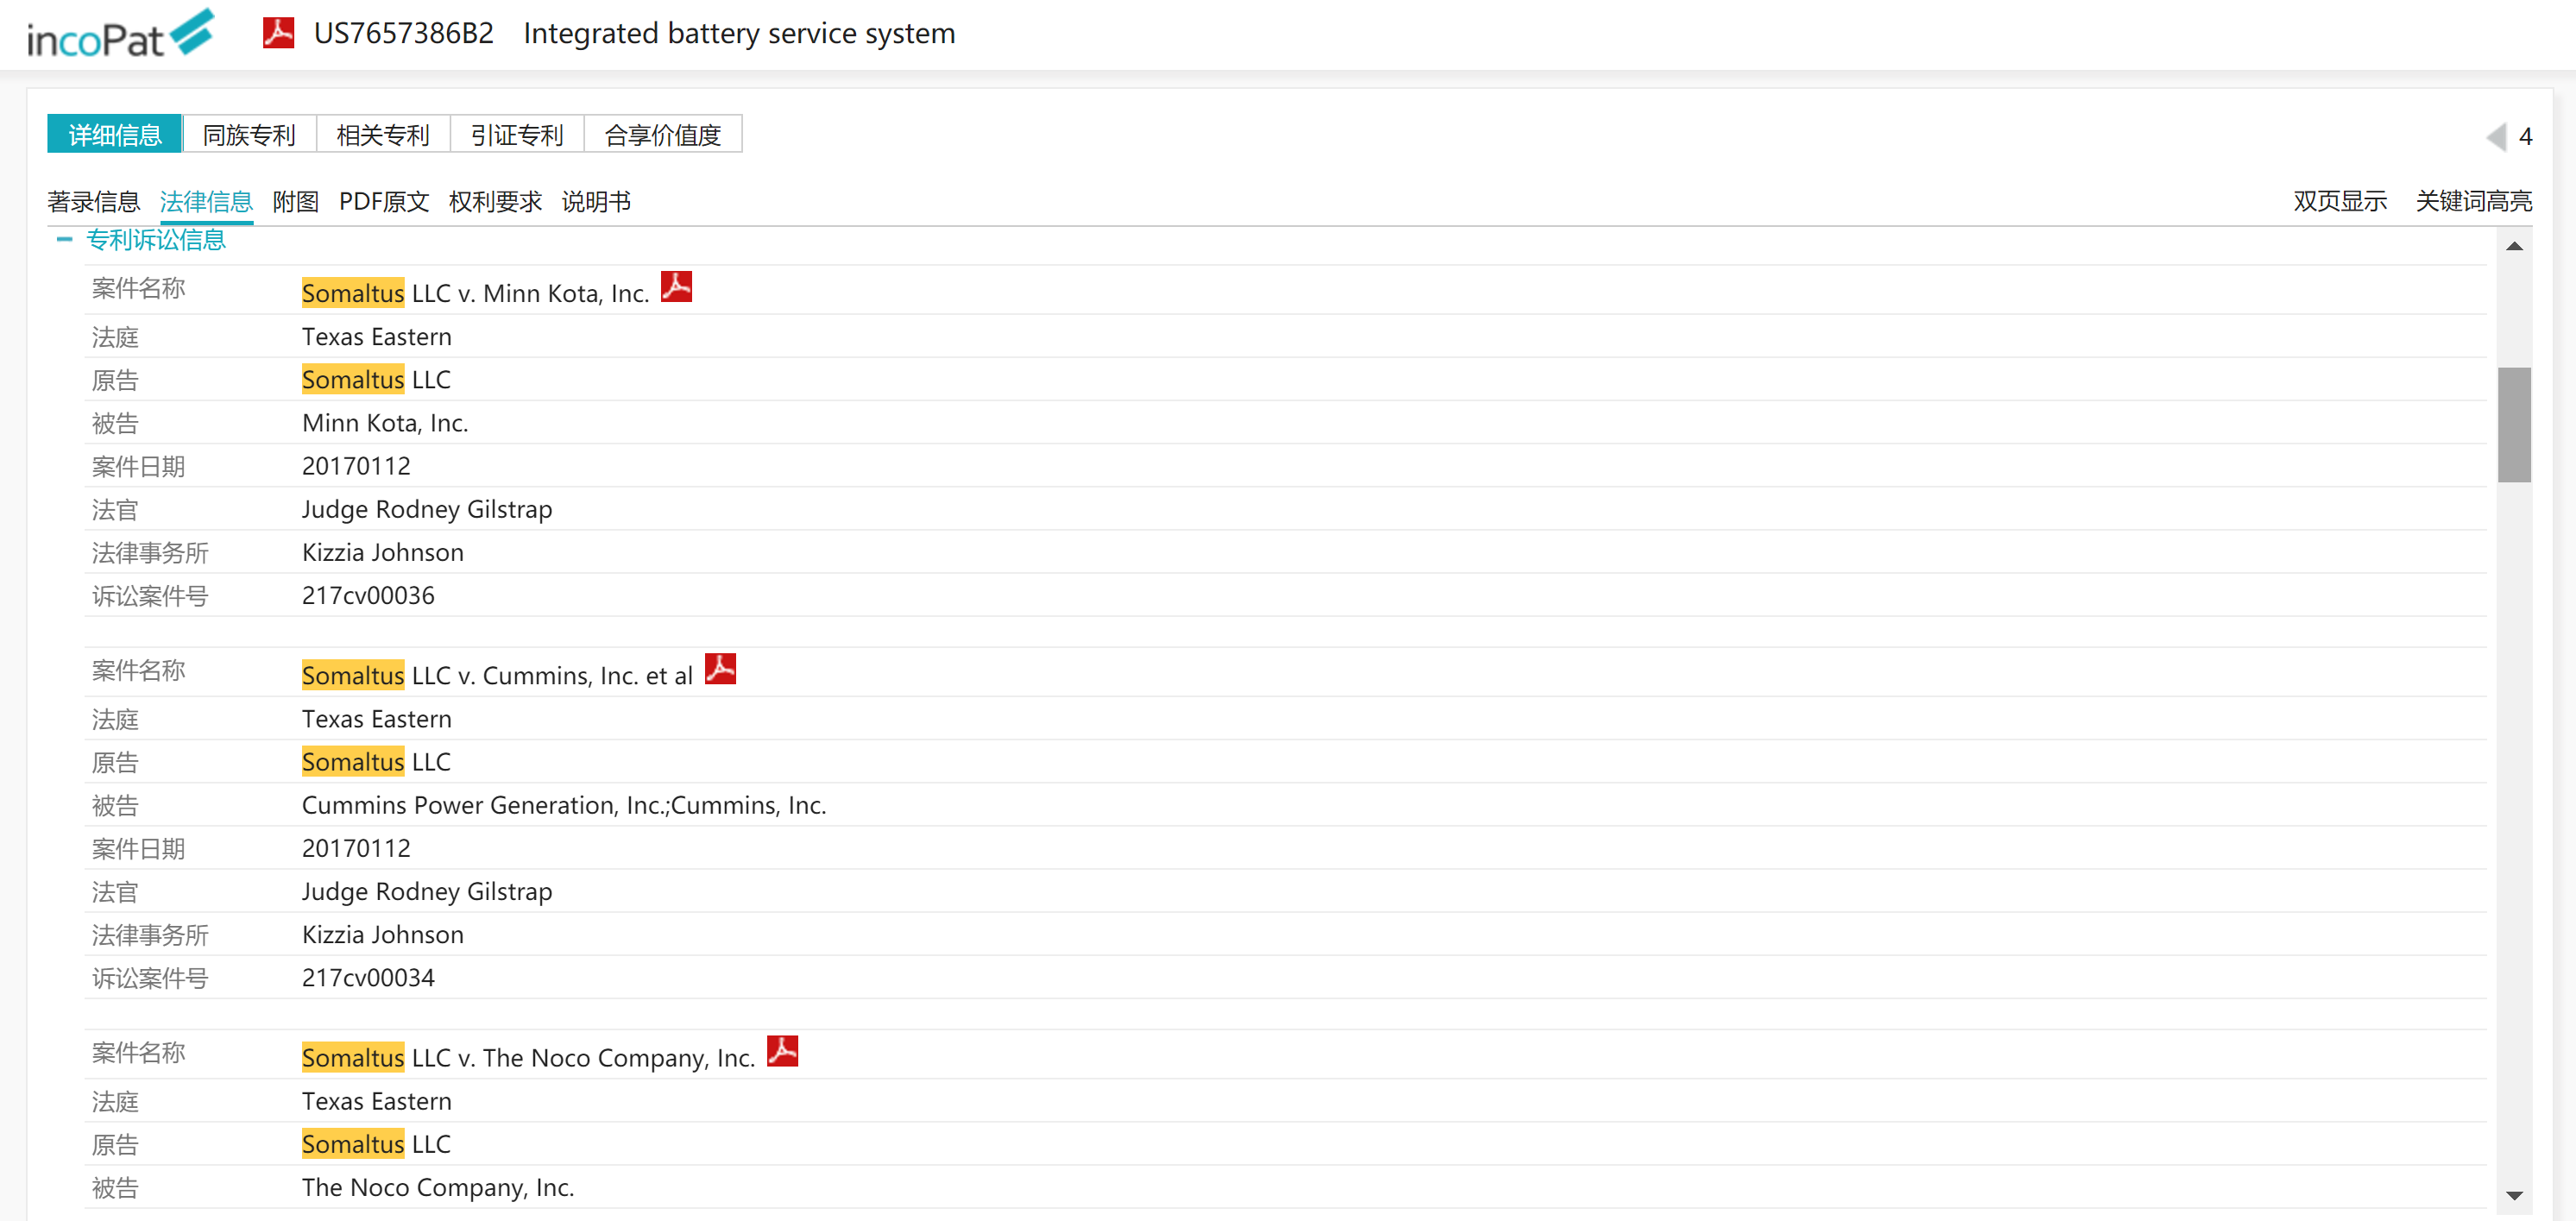Toggle 双页显示 dual page view

coord(2340,202)
